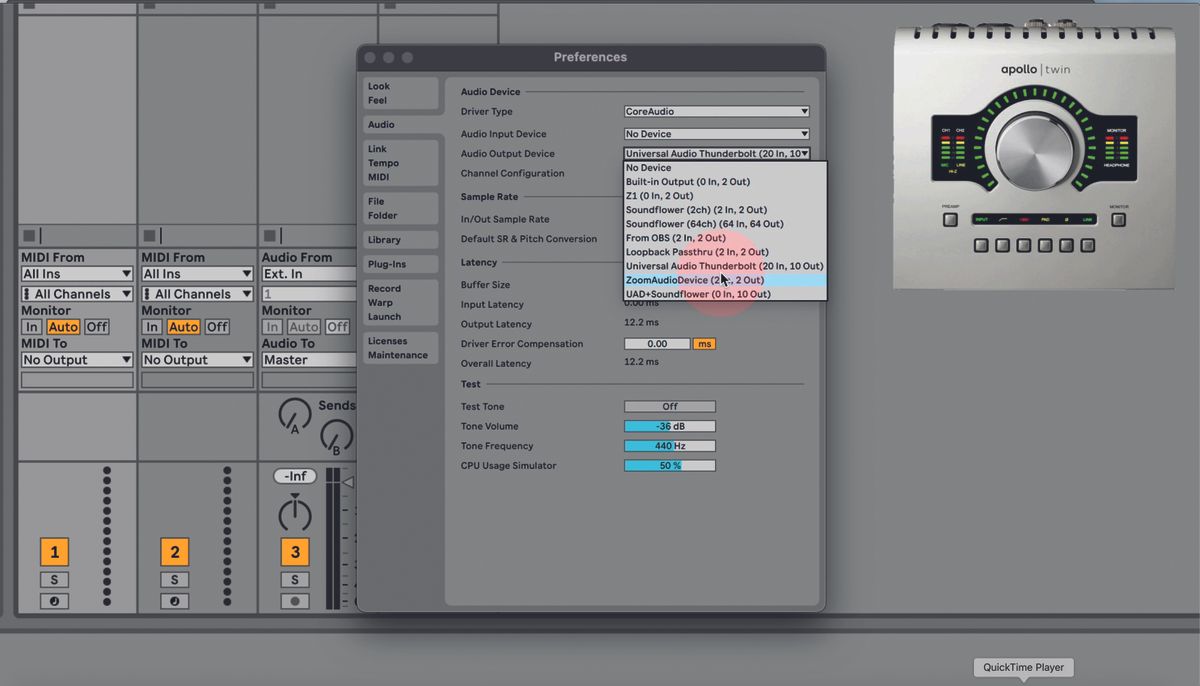1200x686 pixels.
Task: Open the File Folder preferences tab
Action: pos(400,208)
